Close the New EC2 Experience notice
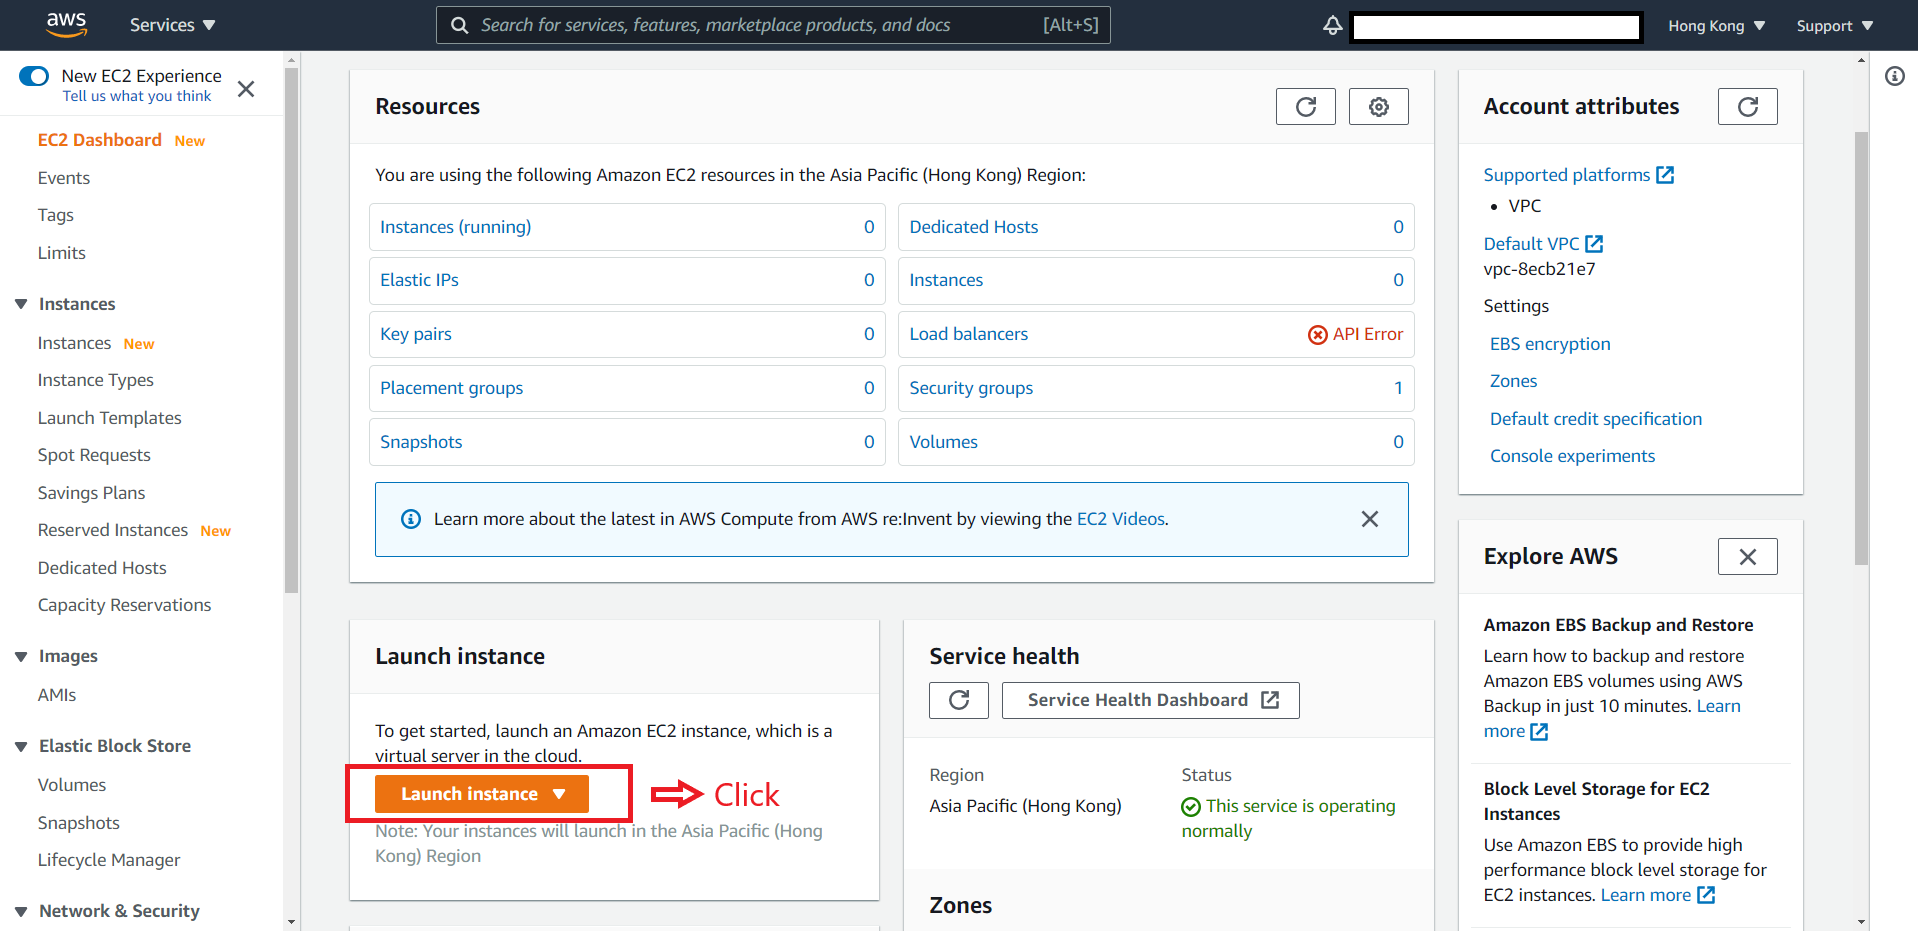Image resolution: width=1918 pixels, height=931 pixels. (x=246, y=89)
